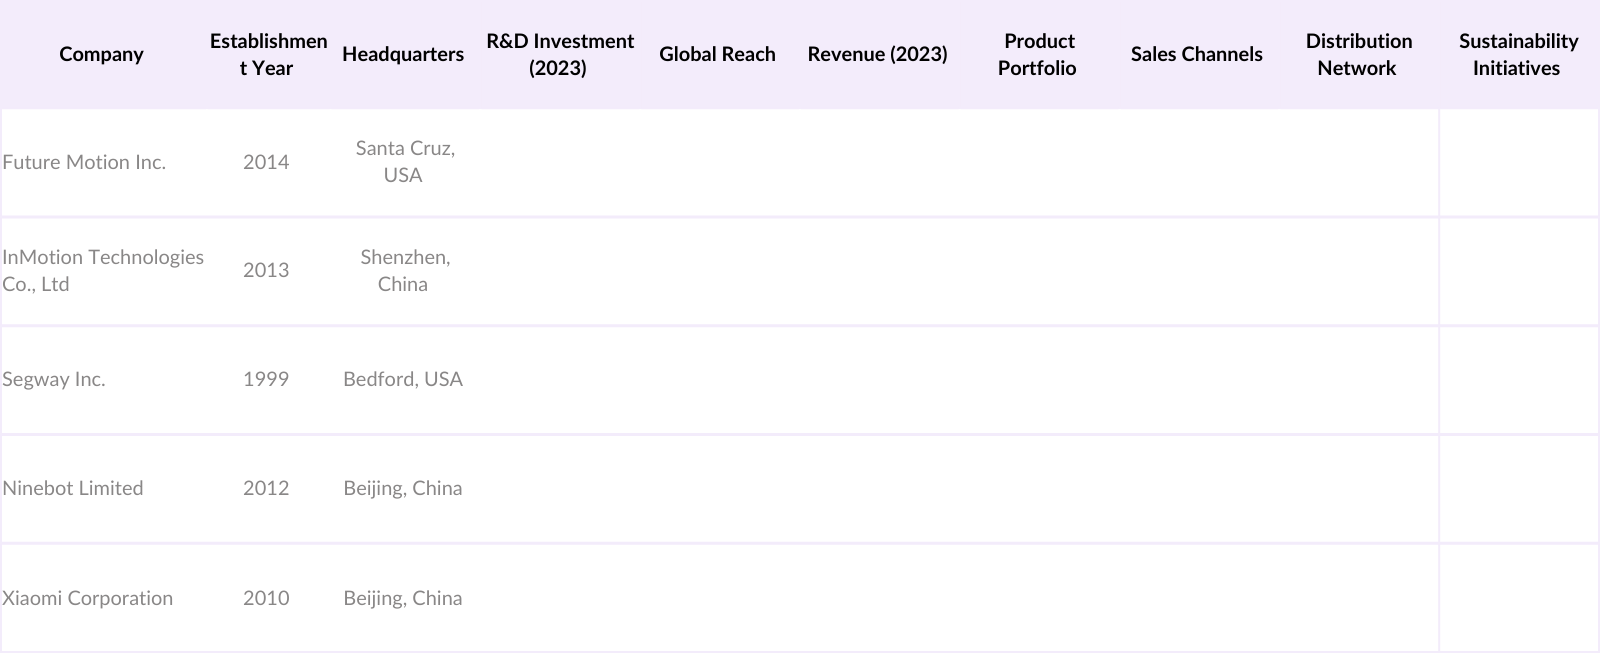Select the Establishment Year column header
Viewport: 1600px width, 653px height.
pos(267,54)
